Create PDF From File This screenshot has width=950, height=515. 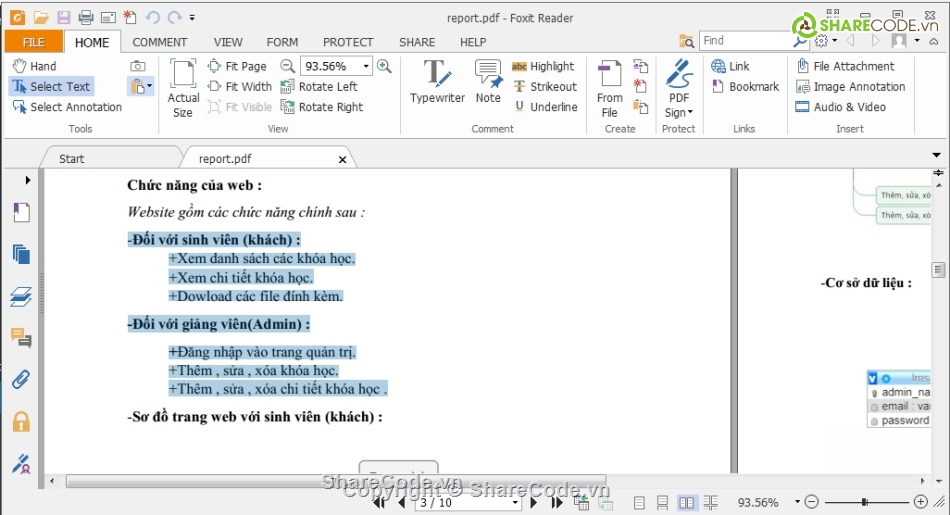point(610,88)
